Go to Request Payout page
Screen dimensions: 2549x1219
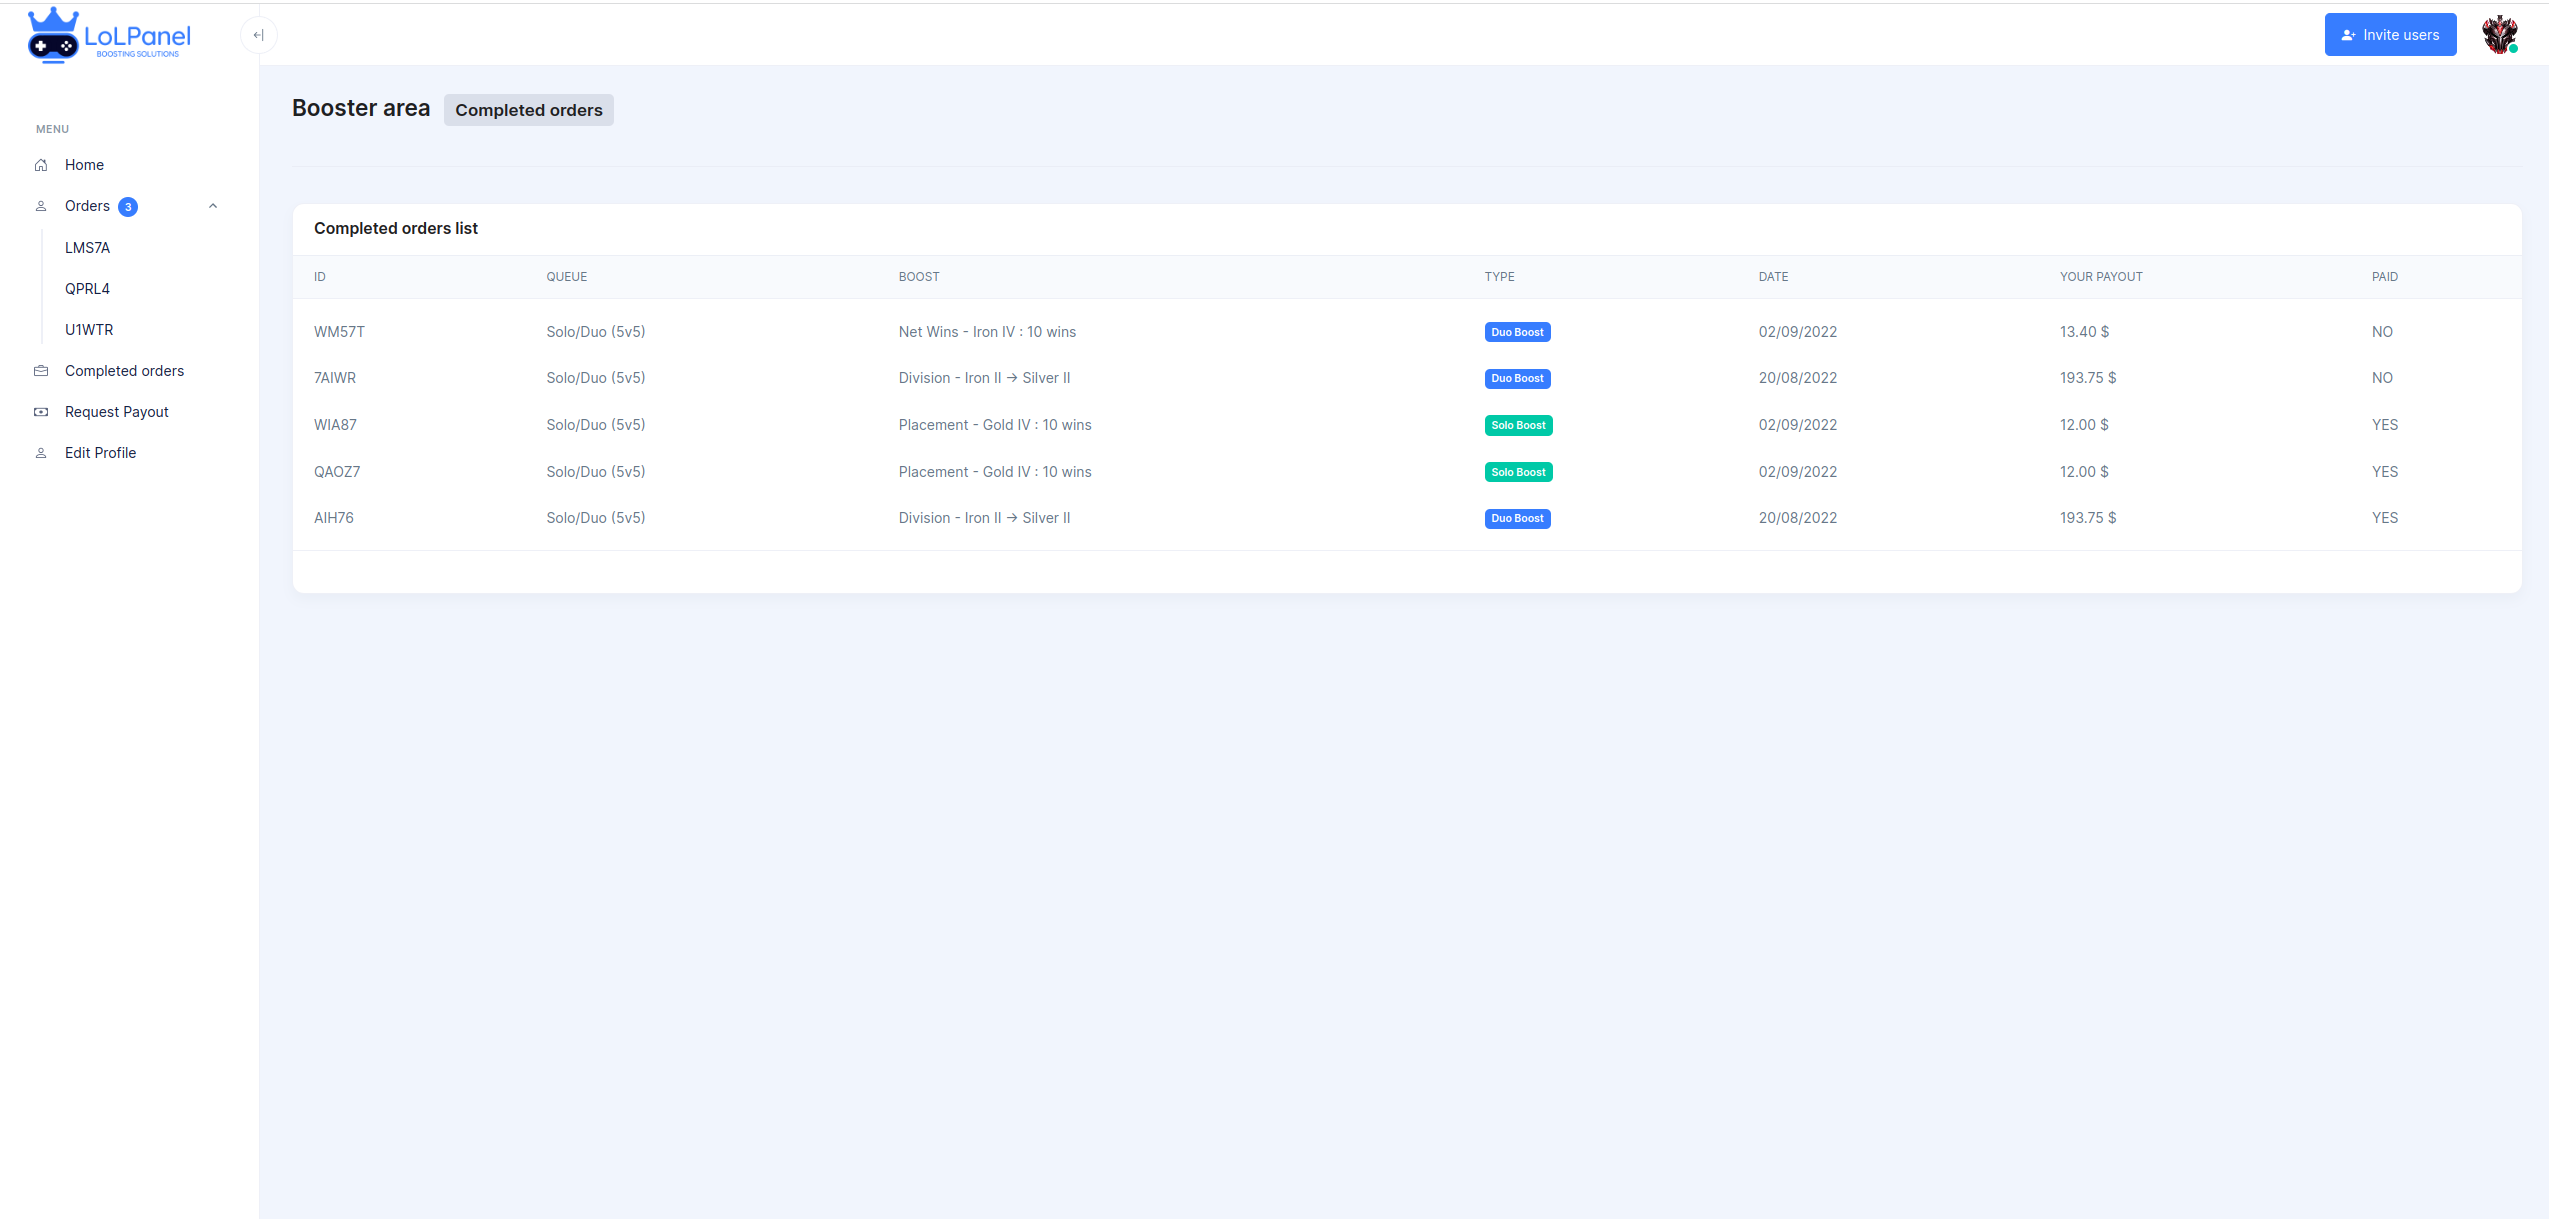pyautogui.click(x=117, y=412)
